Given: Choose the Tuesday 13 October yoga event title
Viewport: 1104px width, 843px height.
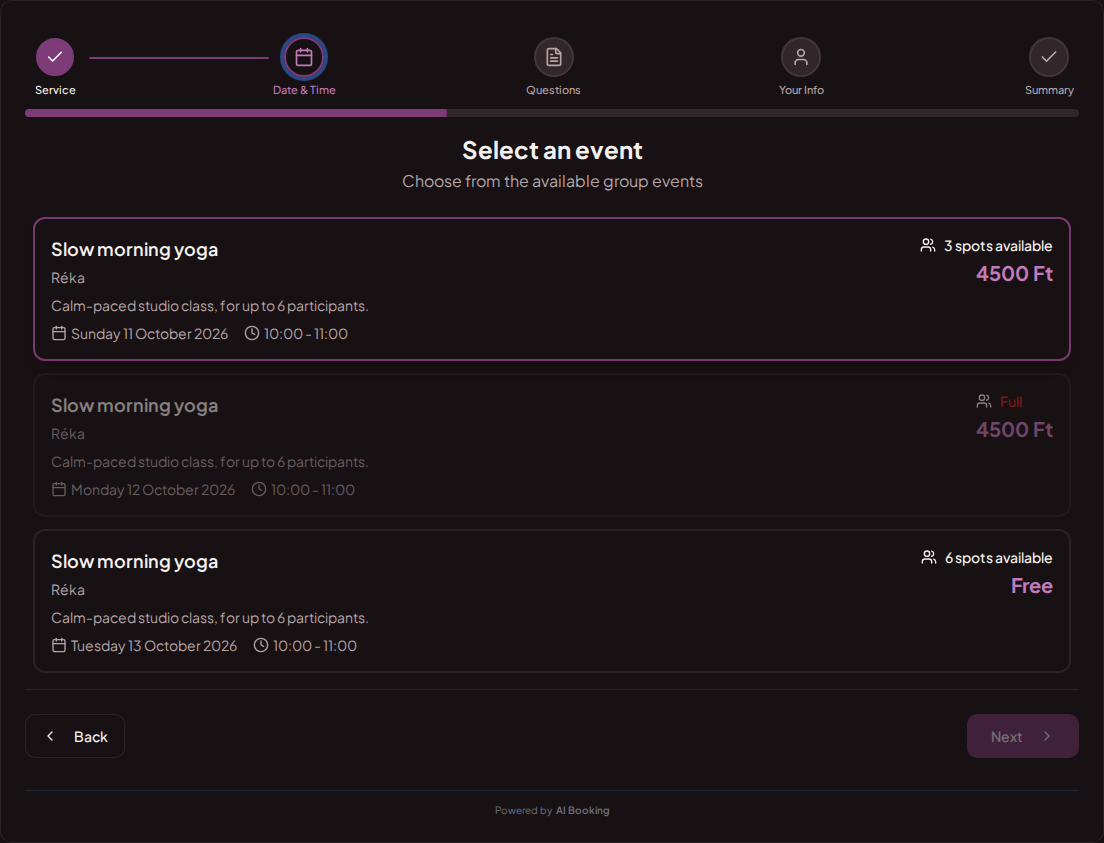Looking at the screenshot, I should (x=134, y=562).
